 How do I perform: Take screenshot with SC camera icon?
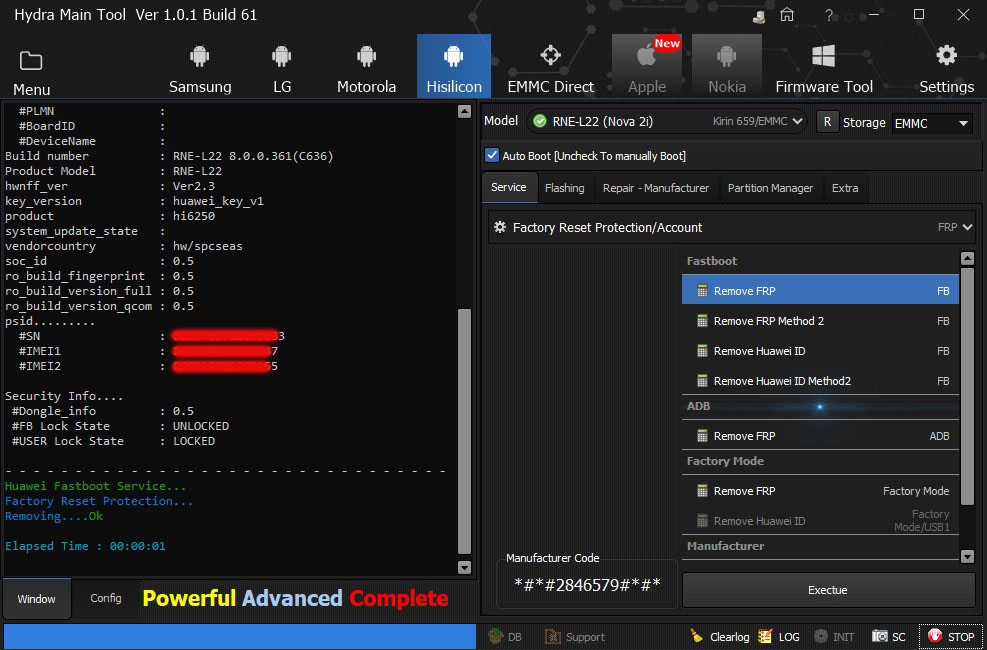click(880, 636)
